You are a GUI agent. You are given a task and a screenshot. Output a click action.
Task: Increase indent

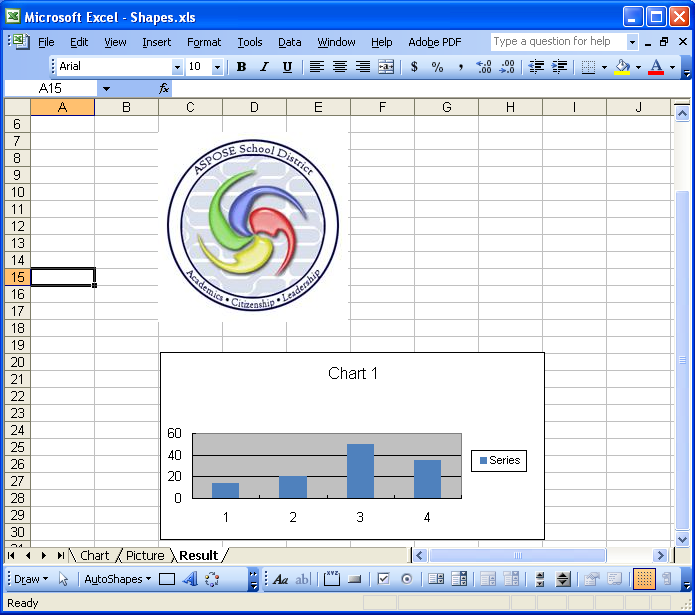(x=559, y=67)
